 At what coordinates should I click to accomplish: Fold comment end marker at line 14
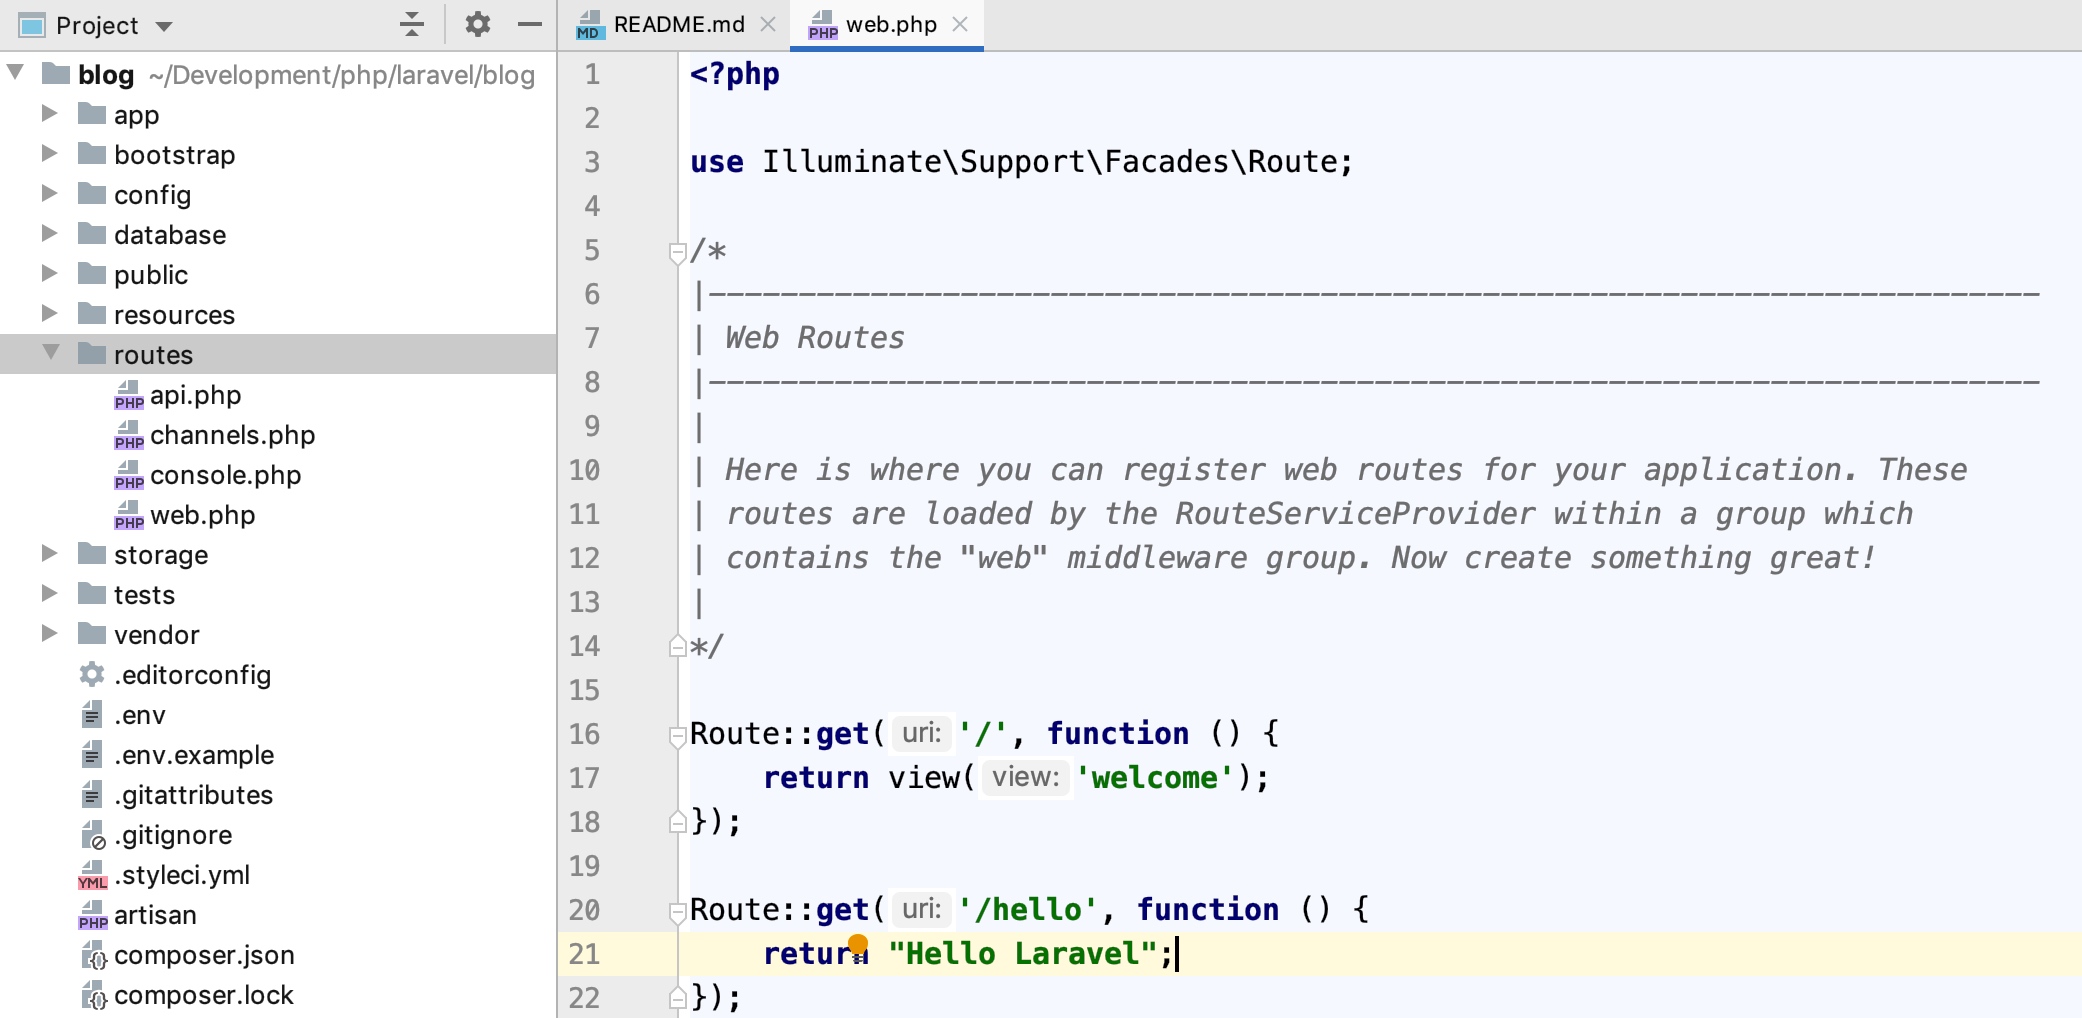click(x=677, y=646)
